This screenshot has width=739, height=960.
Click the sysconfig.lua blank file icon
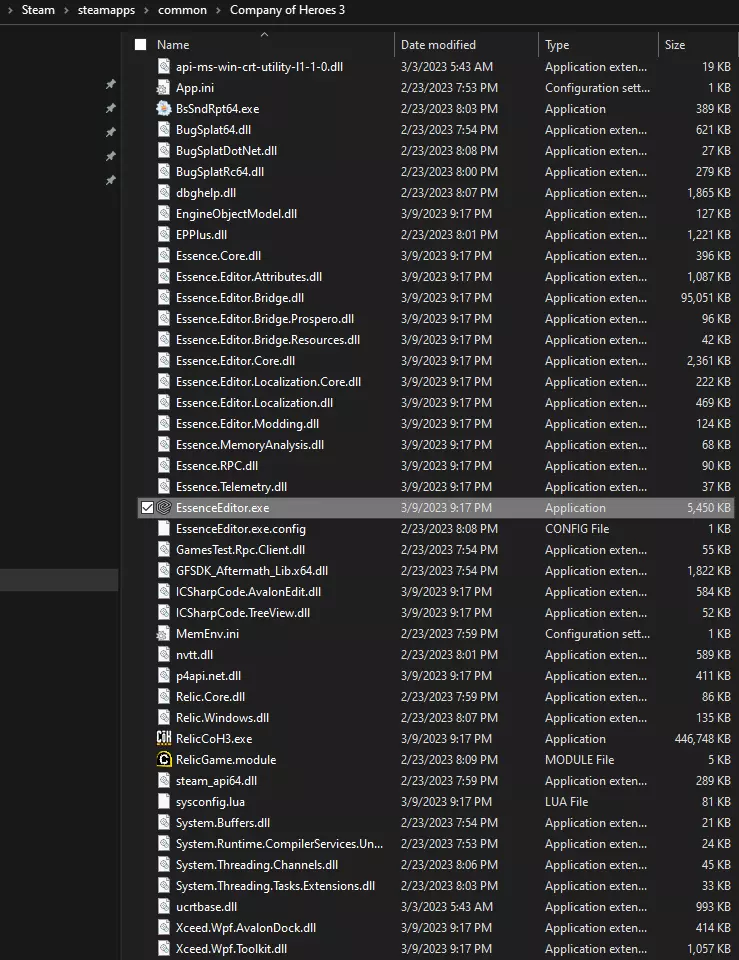[x=163, y=801]
